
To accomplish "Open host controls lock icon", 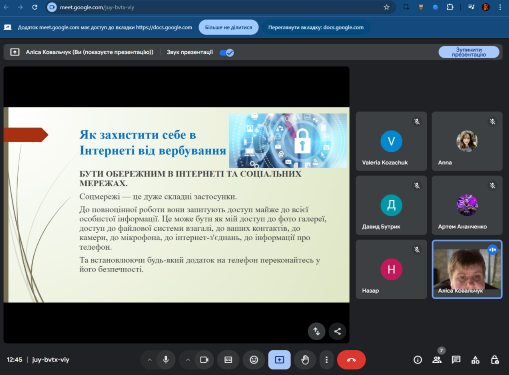I will coord(495,360).
